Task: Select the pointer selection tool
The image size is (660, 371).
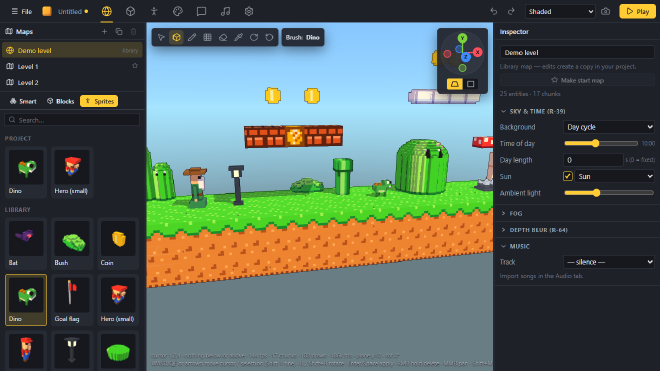Action: pyautogui.click(x=161, y=37)
